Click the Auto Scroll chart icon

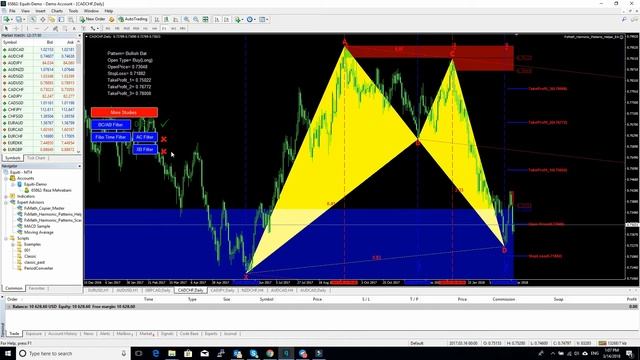[x=217, y=19]
